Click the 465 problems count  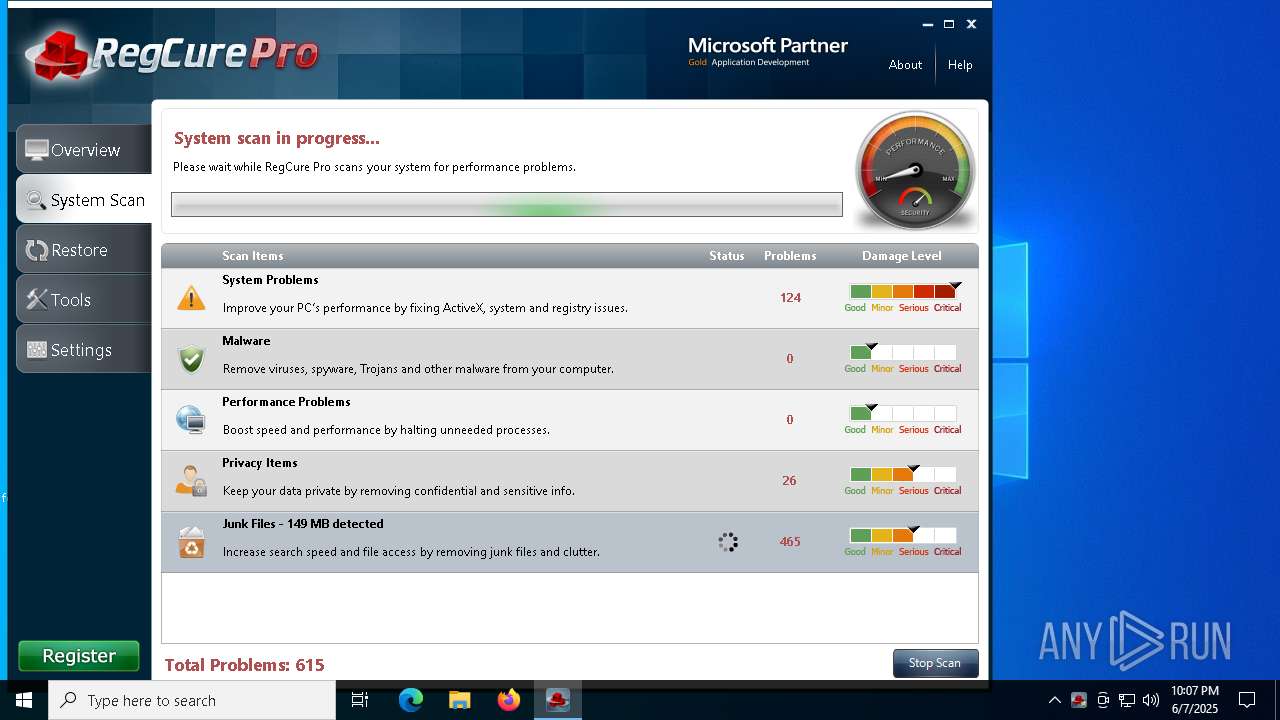(x=790, y=542)
